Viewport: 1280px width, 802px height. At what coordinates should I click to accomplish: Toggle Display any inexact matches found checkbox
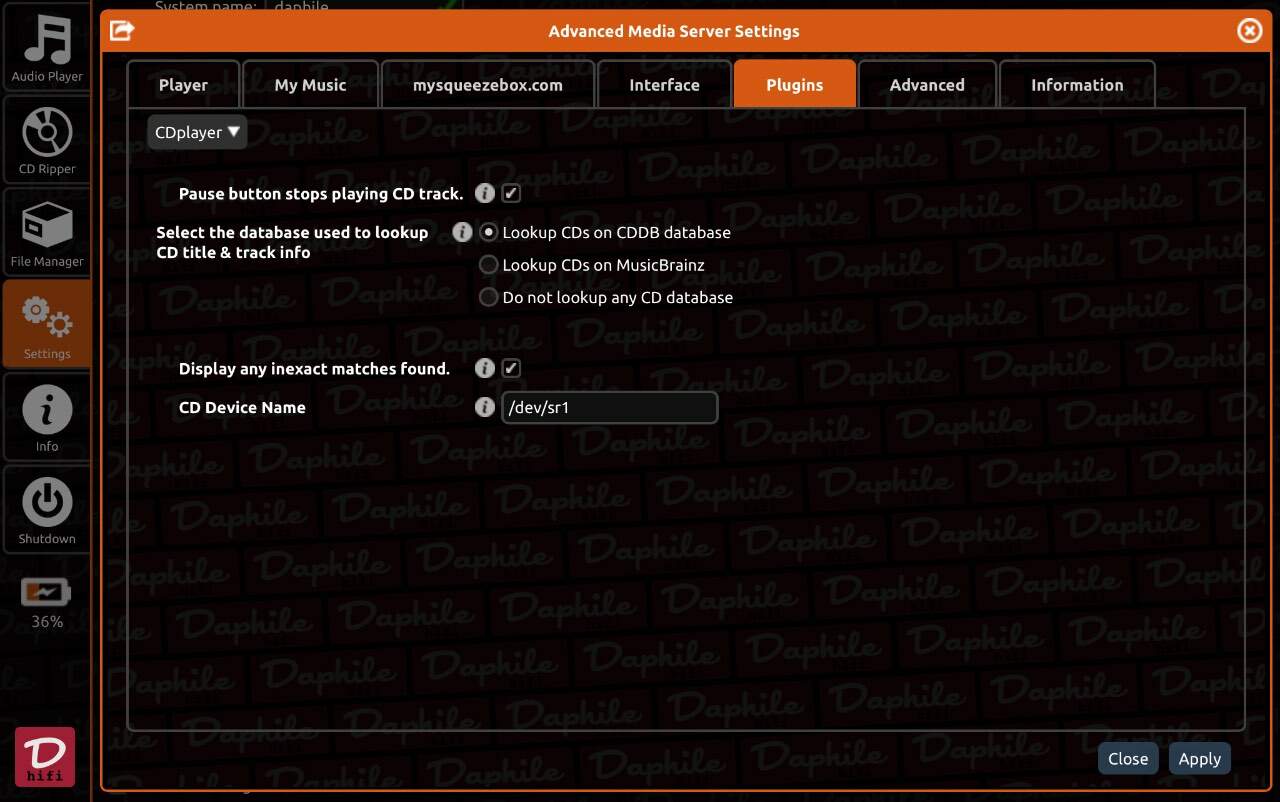tap(511, 368)
